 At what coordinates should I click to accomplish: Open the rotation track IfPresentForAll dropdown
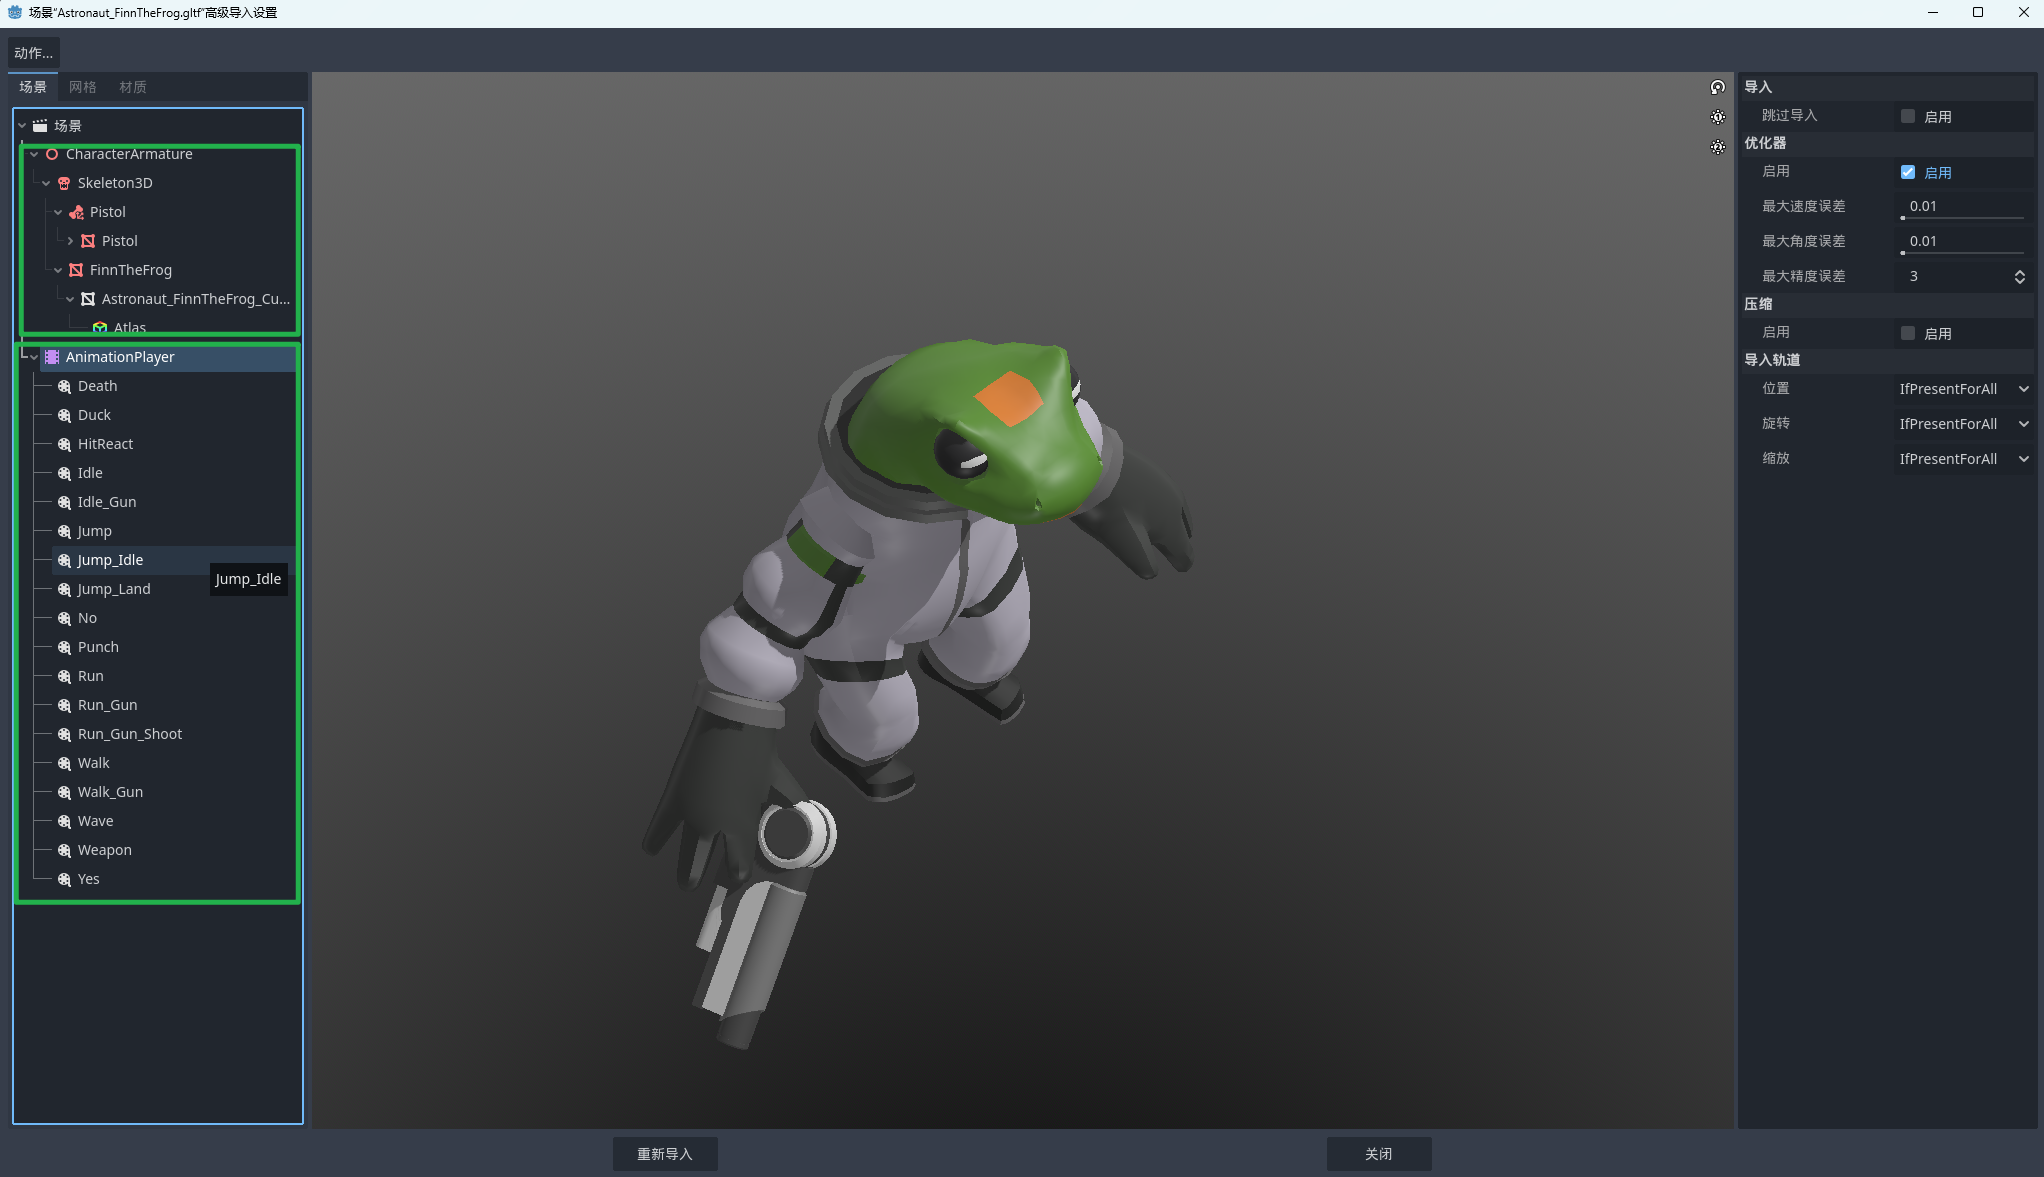(1963, 424)
